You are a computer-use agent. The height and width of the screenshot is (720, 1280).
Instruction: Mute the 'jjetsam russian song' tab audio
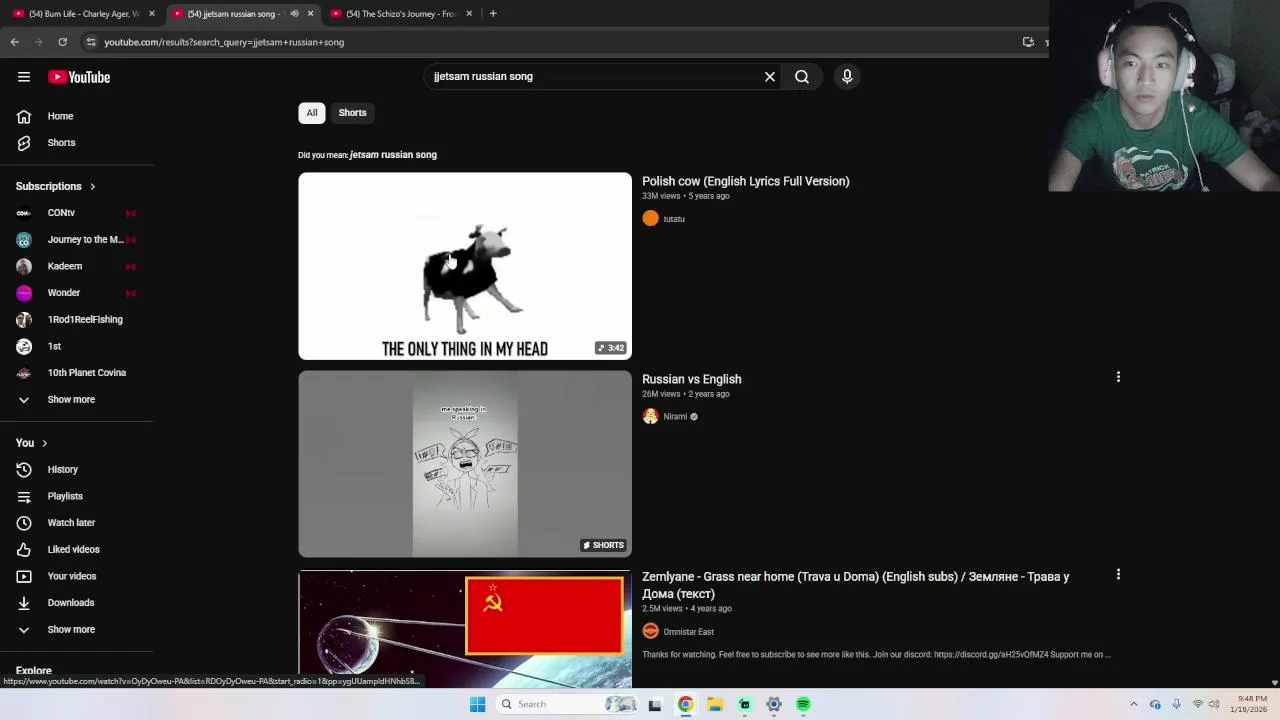(294, 14)
